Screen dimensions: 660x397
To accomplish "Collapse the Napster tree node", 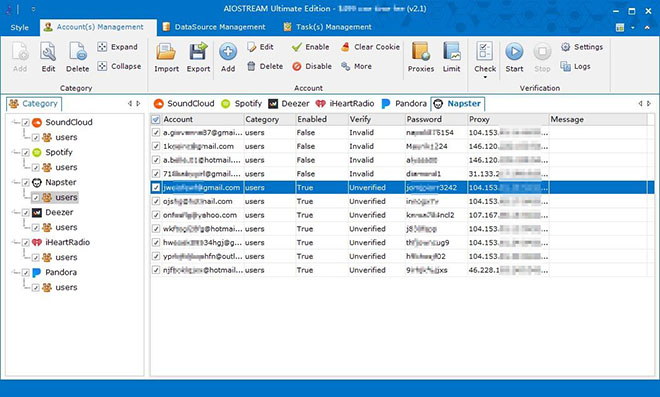I will click(16, 182).
